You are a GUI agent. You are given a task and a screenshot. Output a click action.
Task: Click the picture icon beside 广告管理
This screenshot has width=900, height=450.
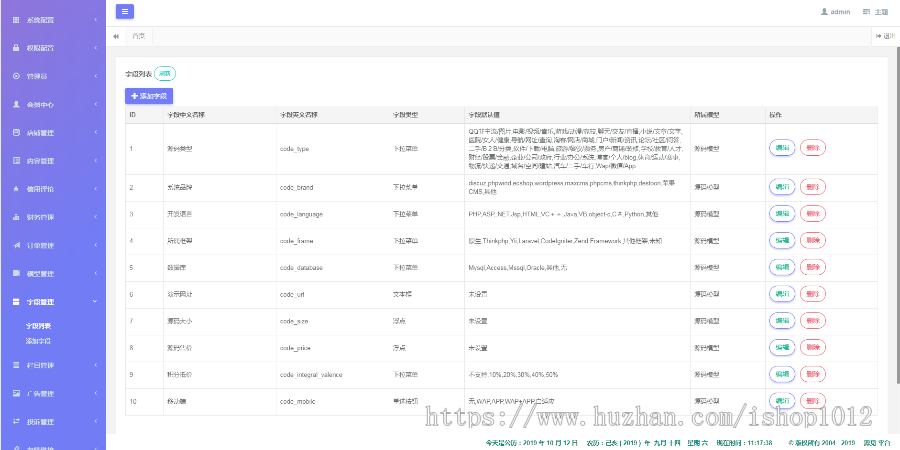pyautogui.click(x=17, y=393)
